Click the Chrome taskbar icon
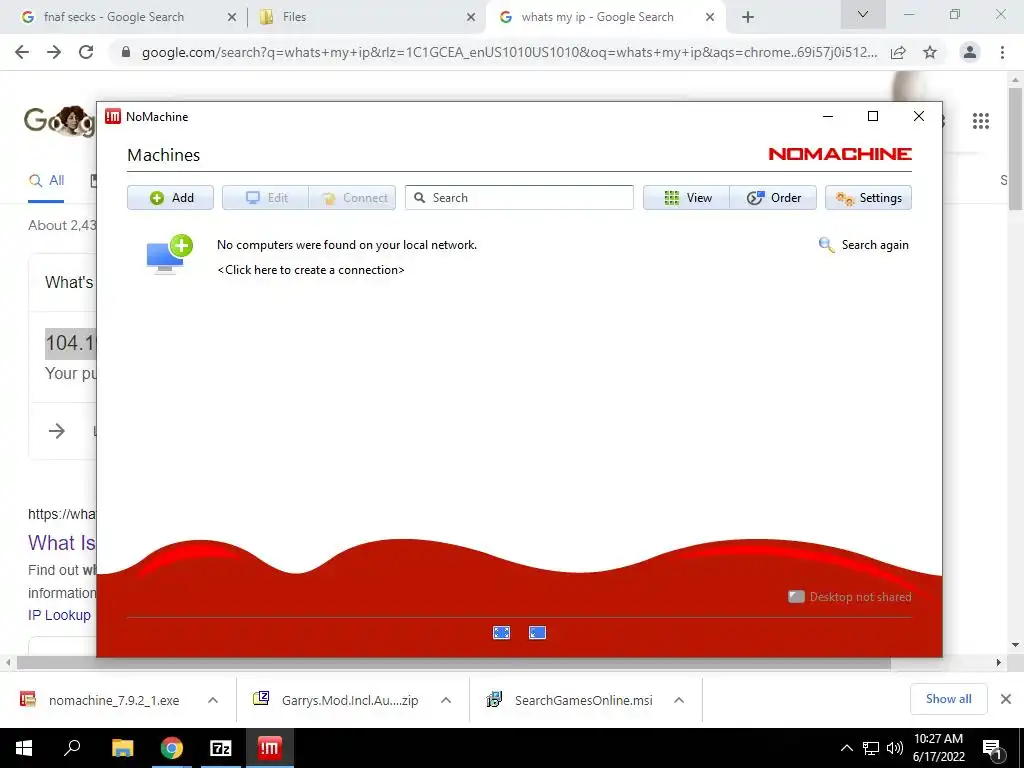Viewport: 1024px width, 768px height. pyautogui.click(x=172, y=748)
